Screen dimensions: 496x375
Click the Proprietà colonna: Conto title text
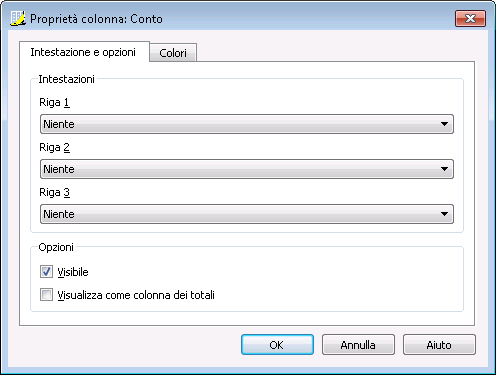96,19
